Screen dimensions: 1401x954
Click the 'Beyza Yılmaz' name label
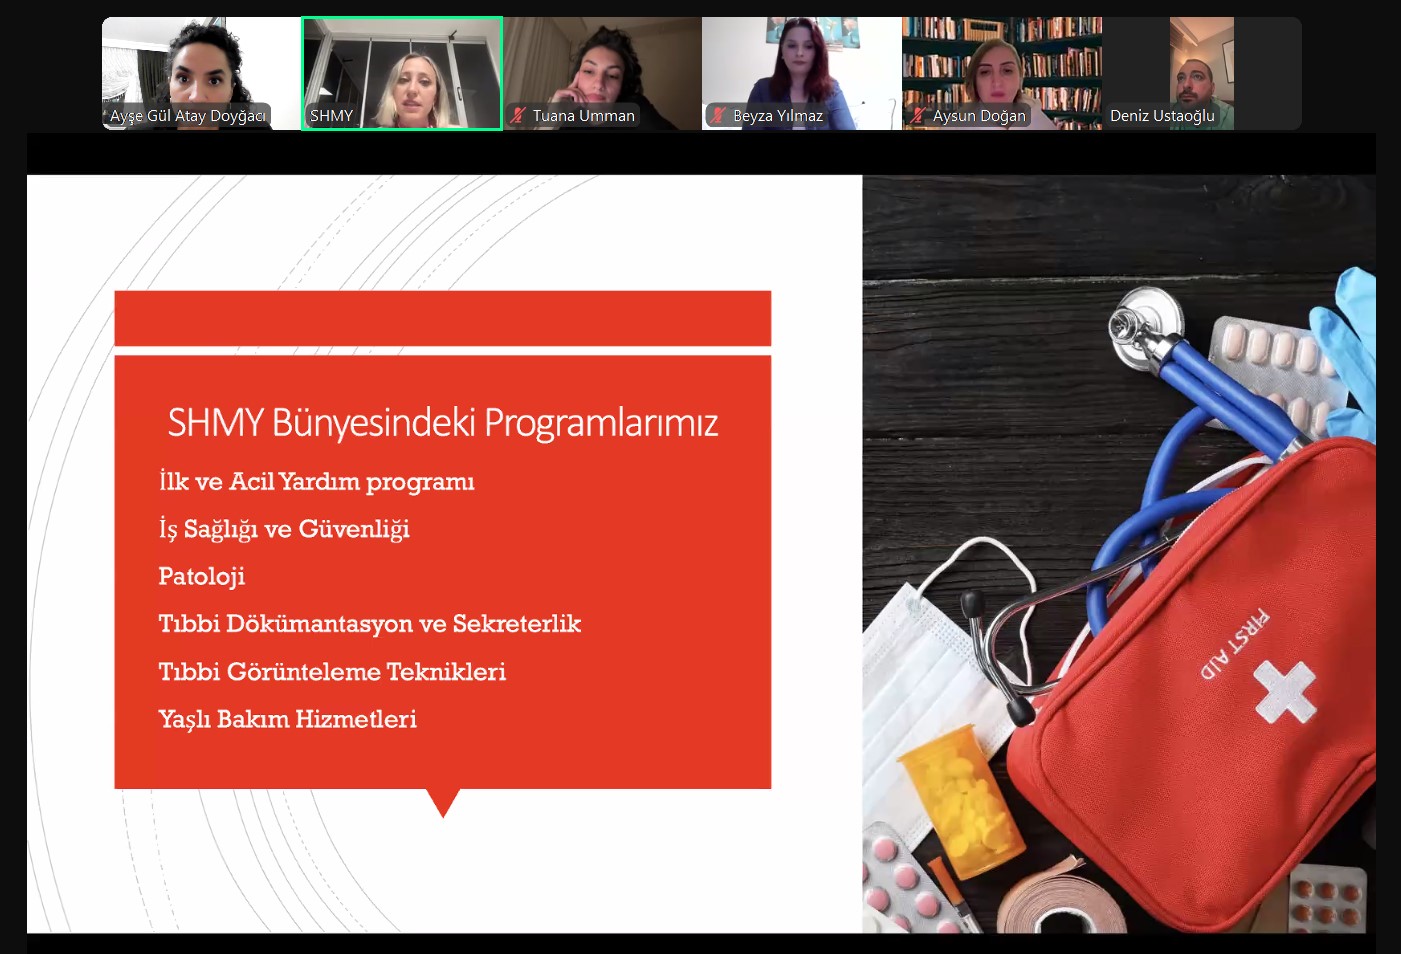[x=778, y=116]
